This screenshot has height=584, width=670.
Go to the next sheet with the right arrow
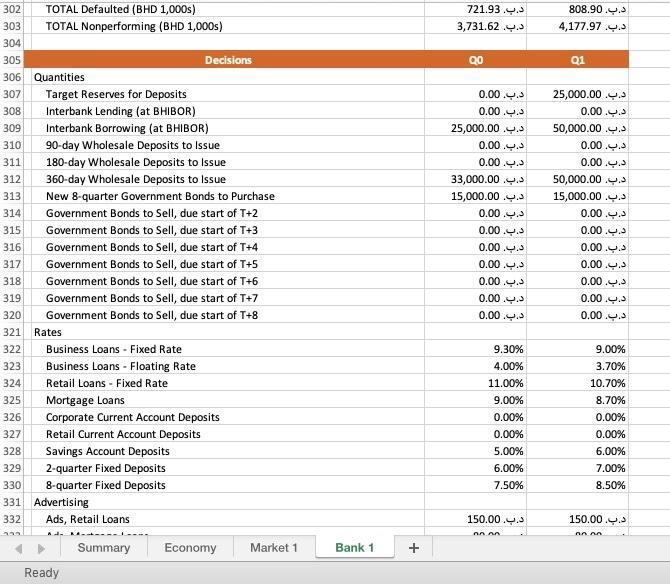41,548
